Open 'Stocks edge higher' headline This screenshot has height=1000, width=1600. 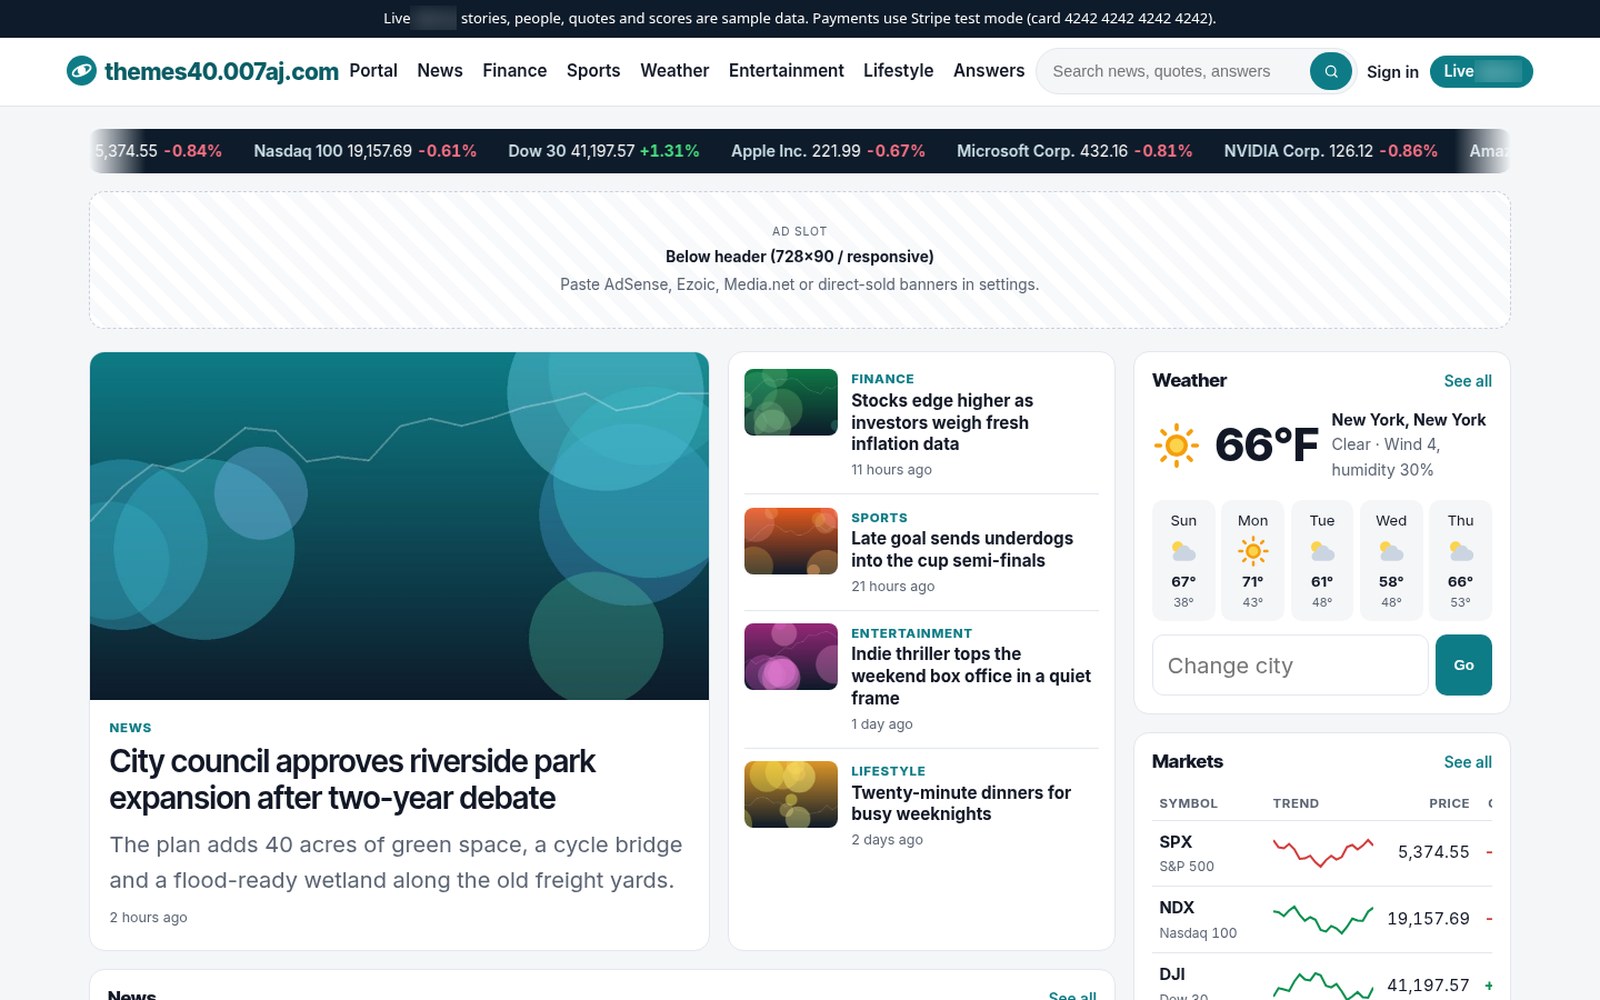pos(942,422)
